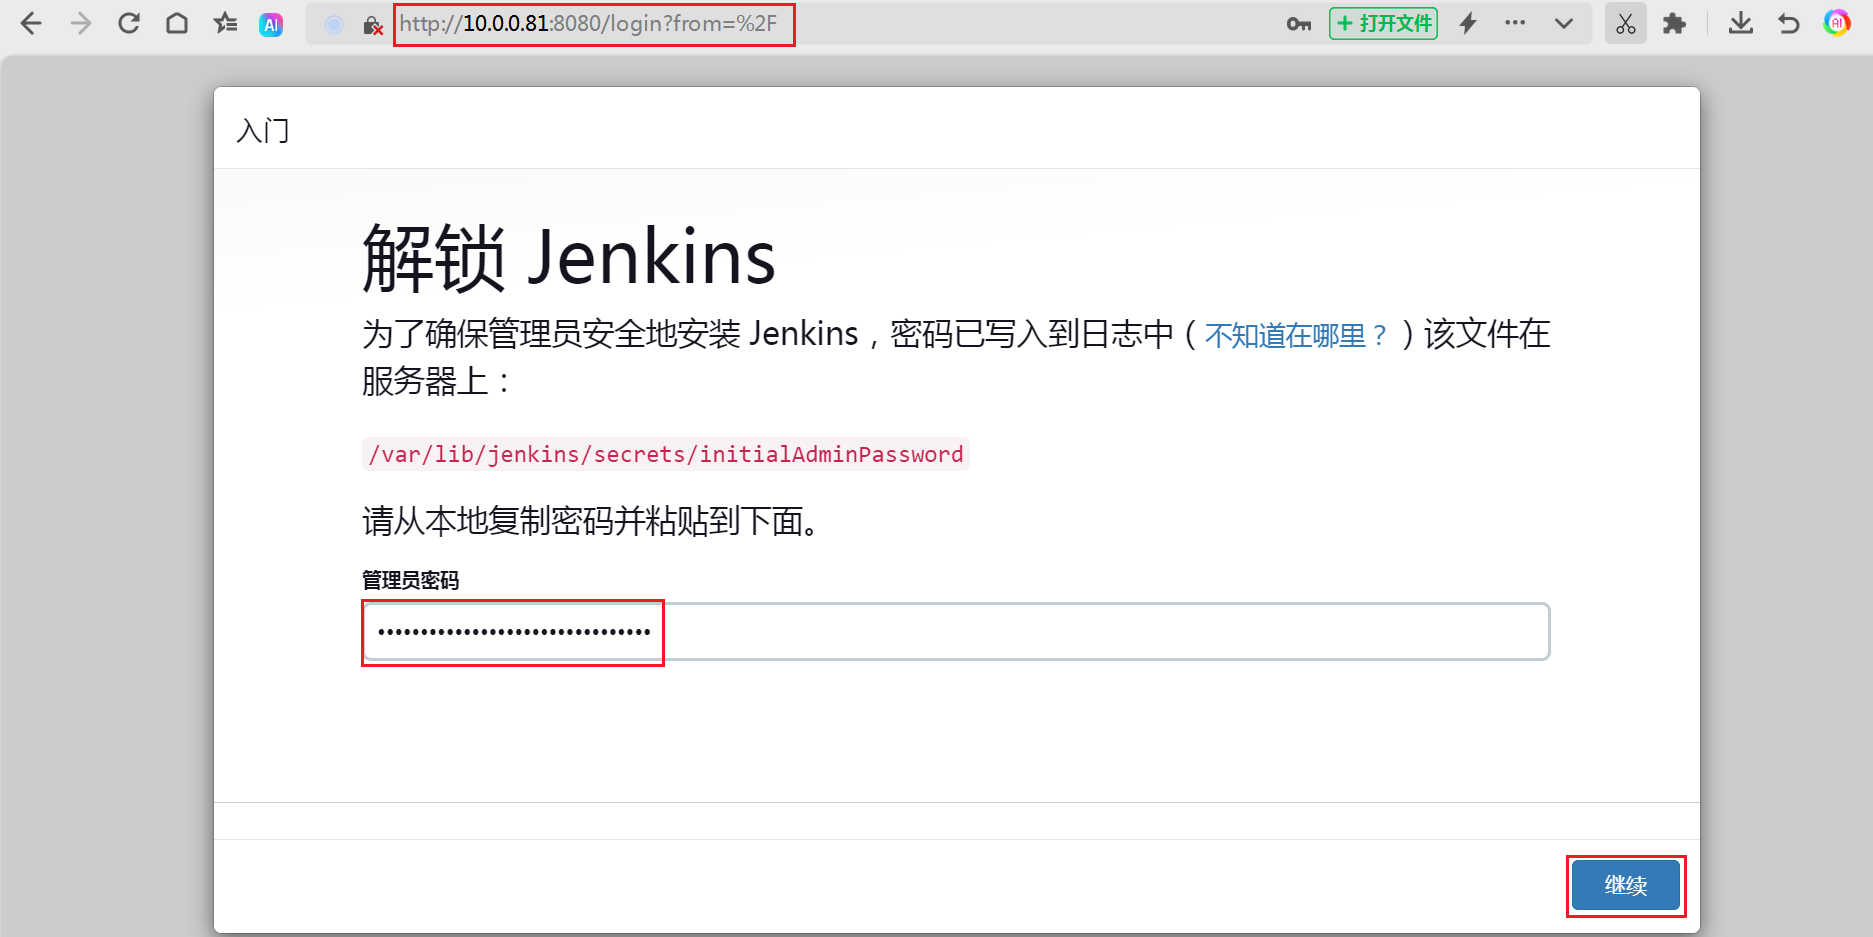Image resolution: width=1873 pixels, height=937 pixels.
Task: Click the 入门 header text
Action: coord(263,131)
